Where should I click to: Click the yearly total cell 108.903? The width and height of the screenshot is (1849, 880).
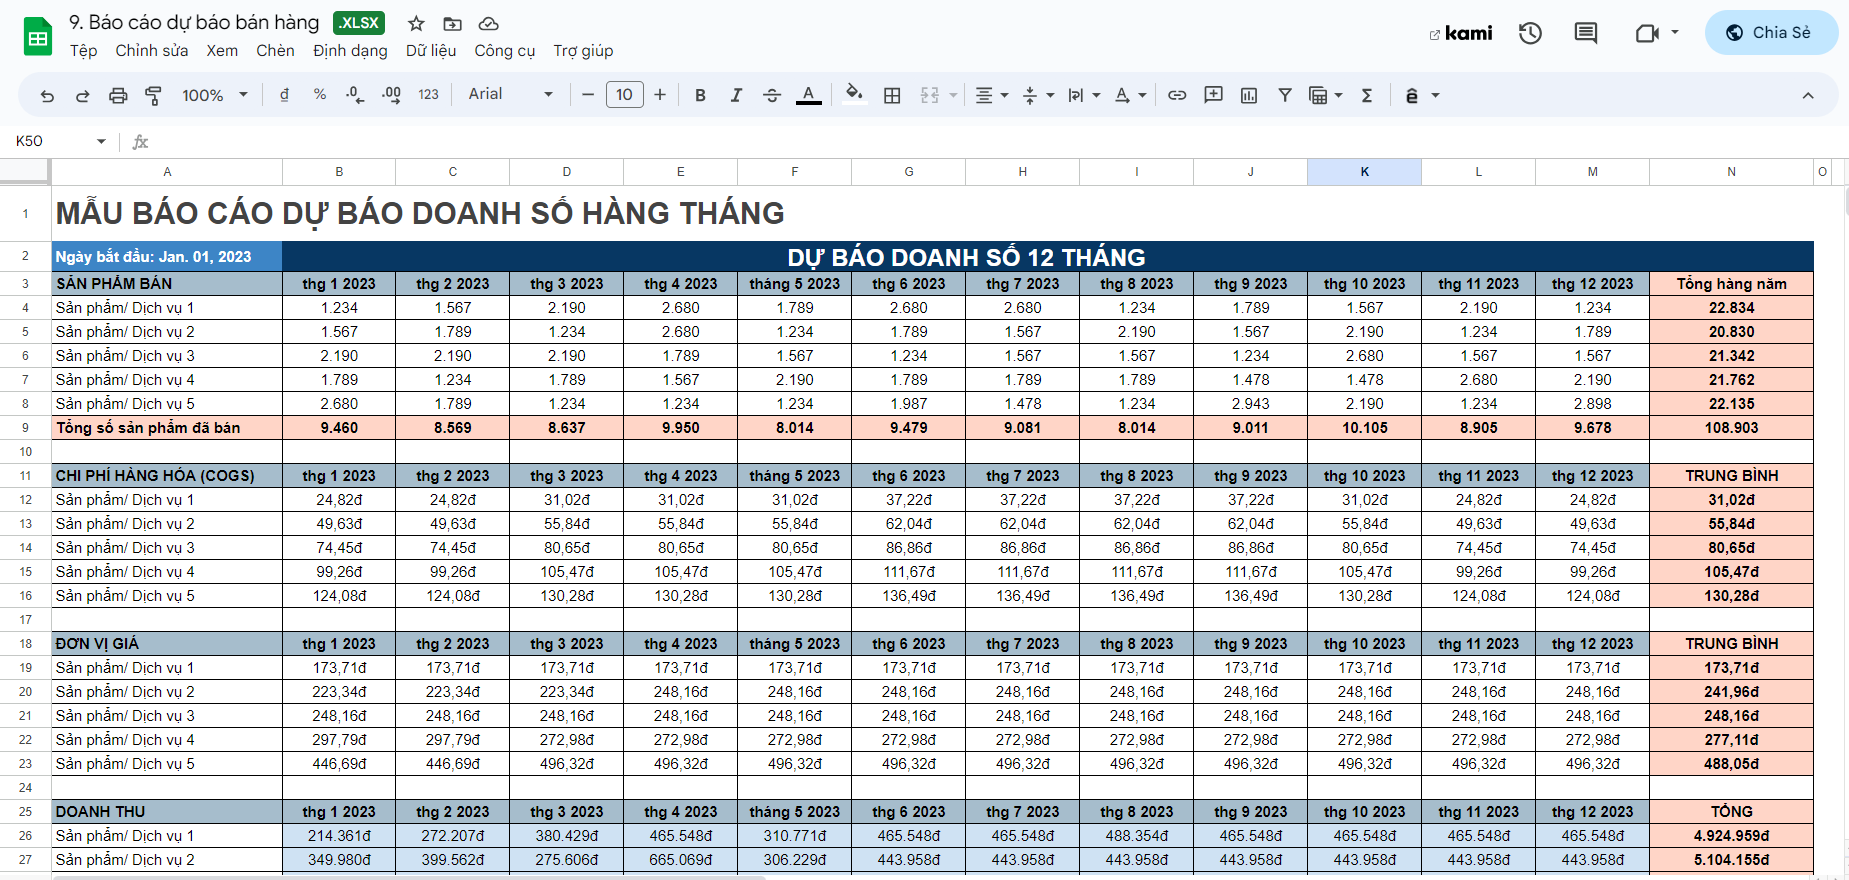pyautogui.click(x=1731, y=428)
